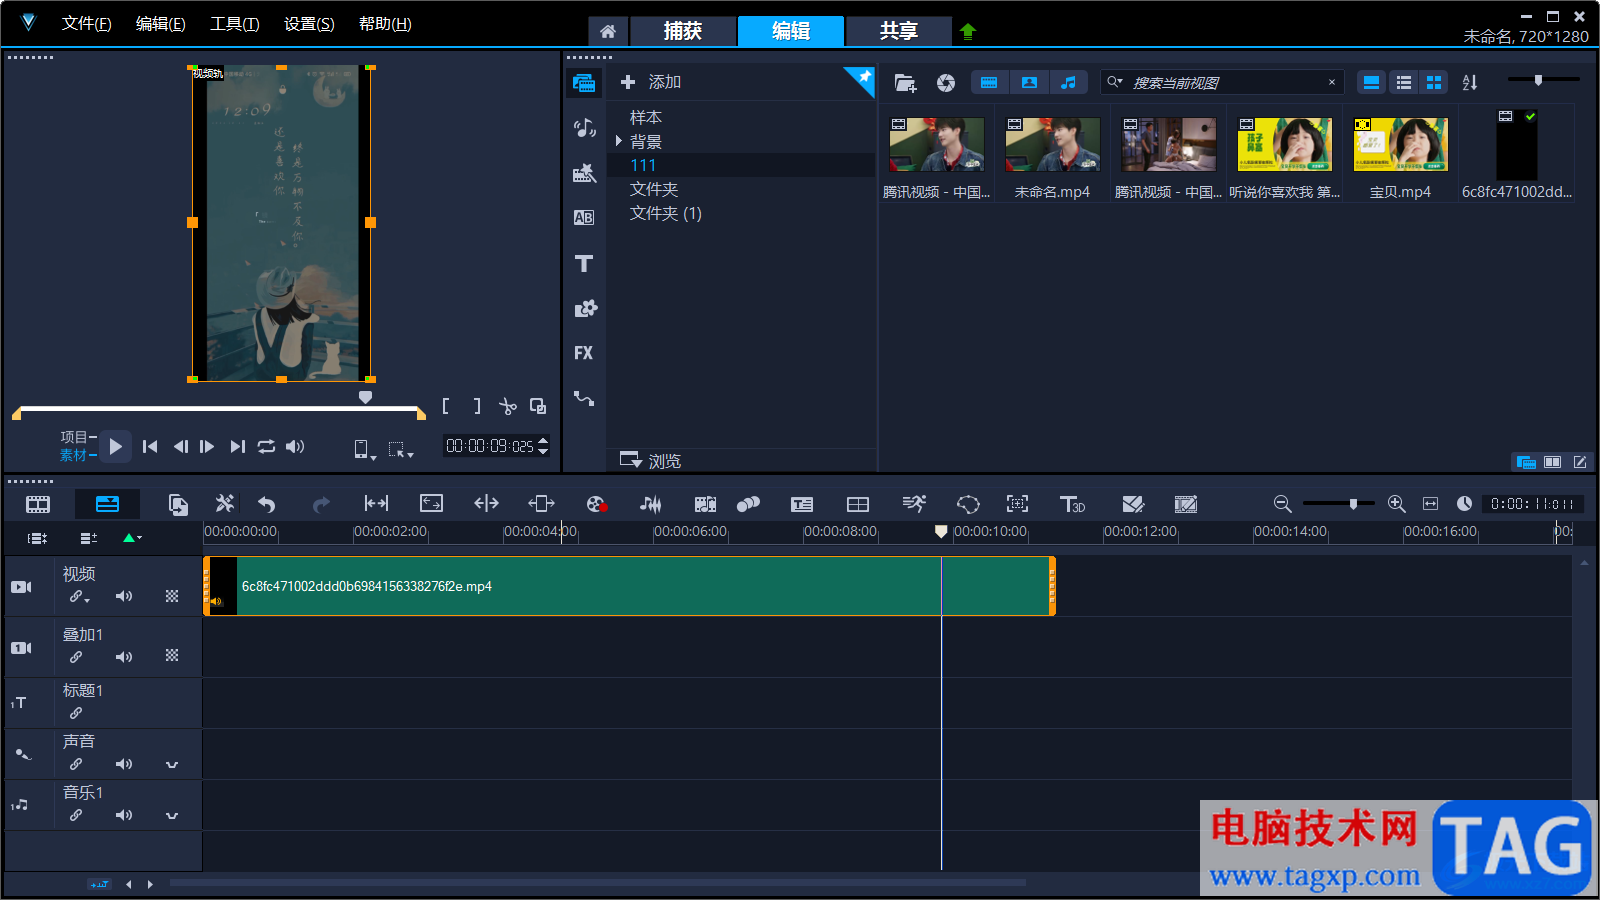Image resolution: width=1600 pixels, height=900 pixels.
Task: Open the speed/time remapping runner icon
Action: pos(914,504)
